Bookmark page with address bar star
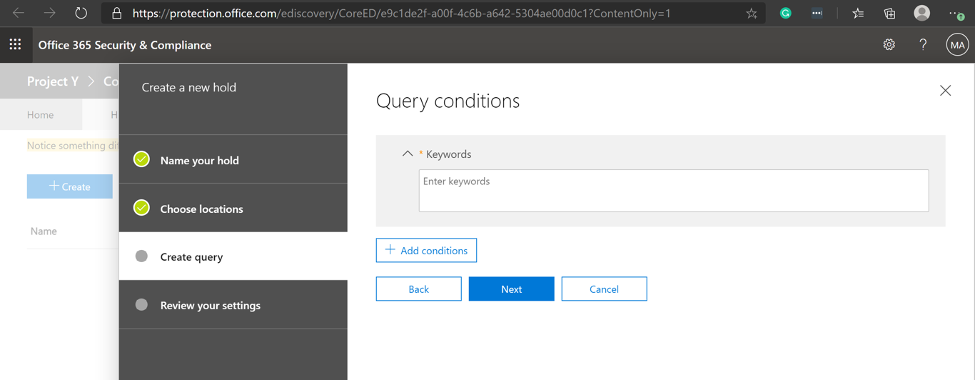977x381 pixels. [751, 13]
